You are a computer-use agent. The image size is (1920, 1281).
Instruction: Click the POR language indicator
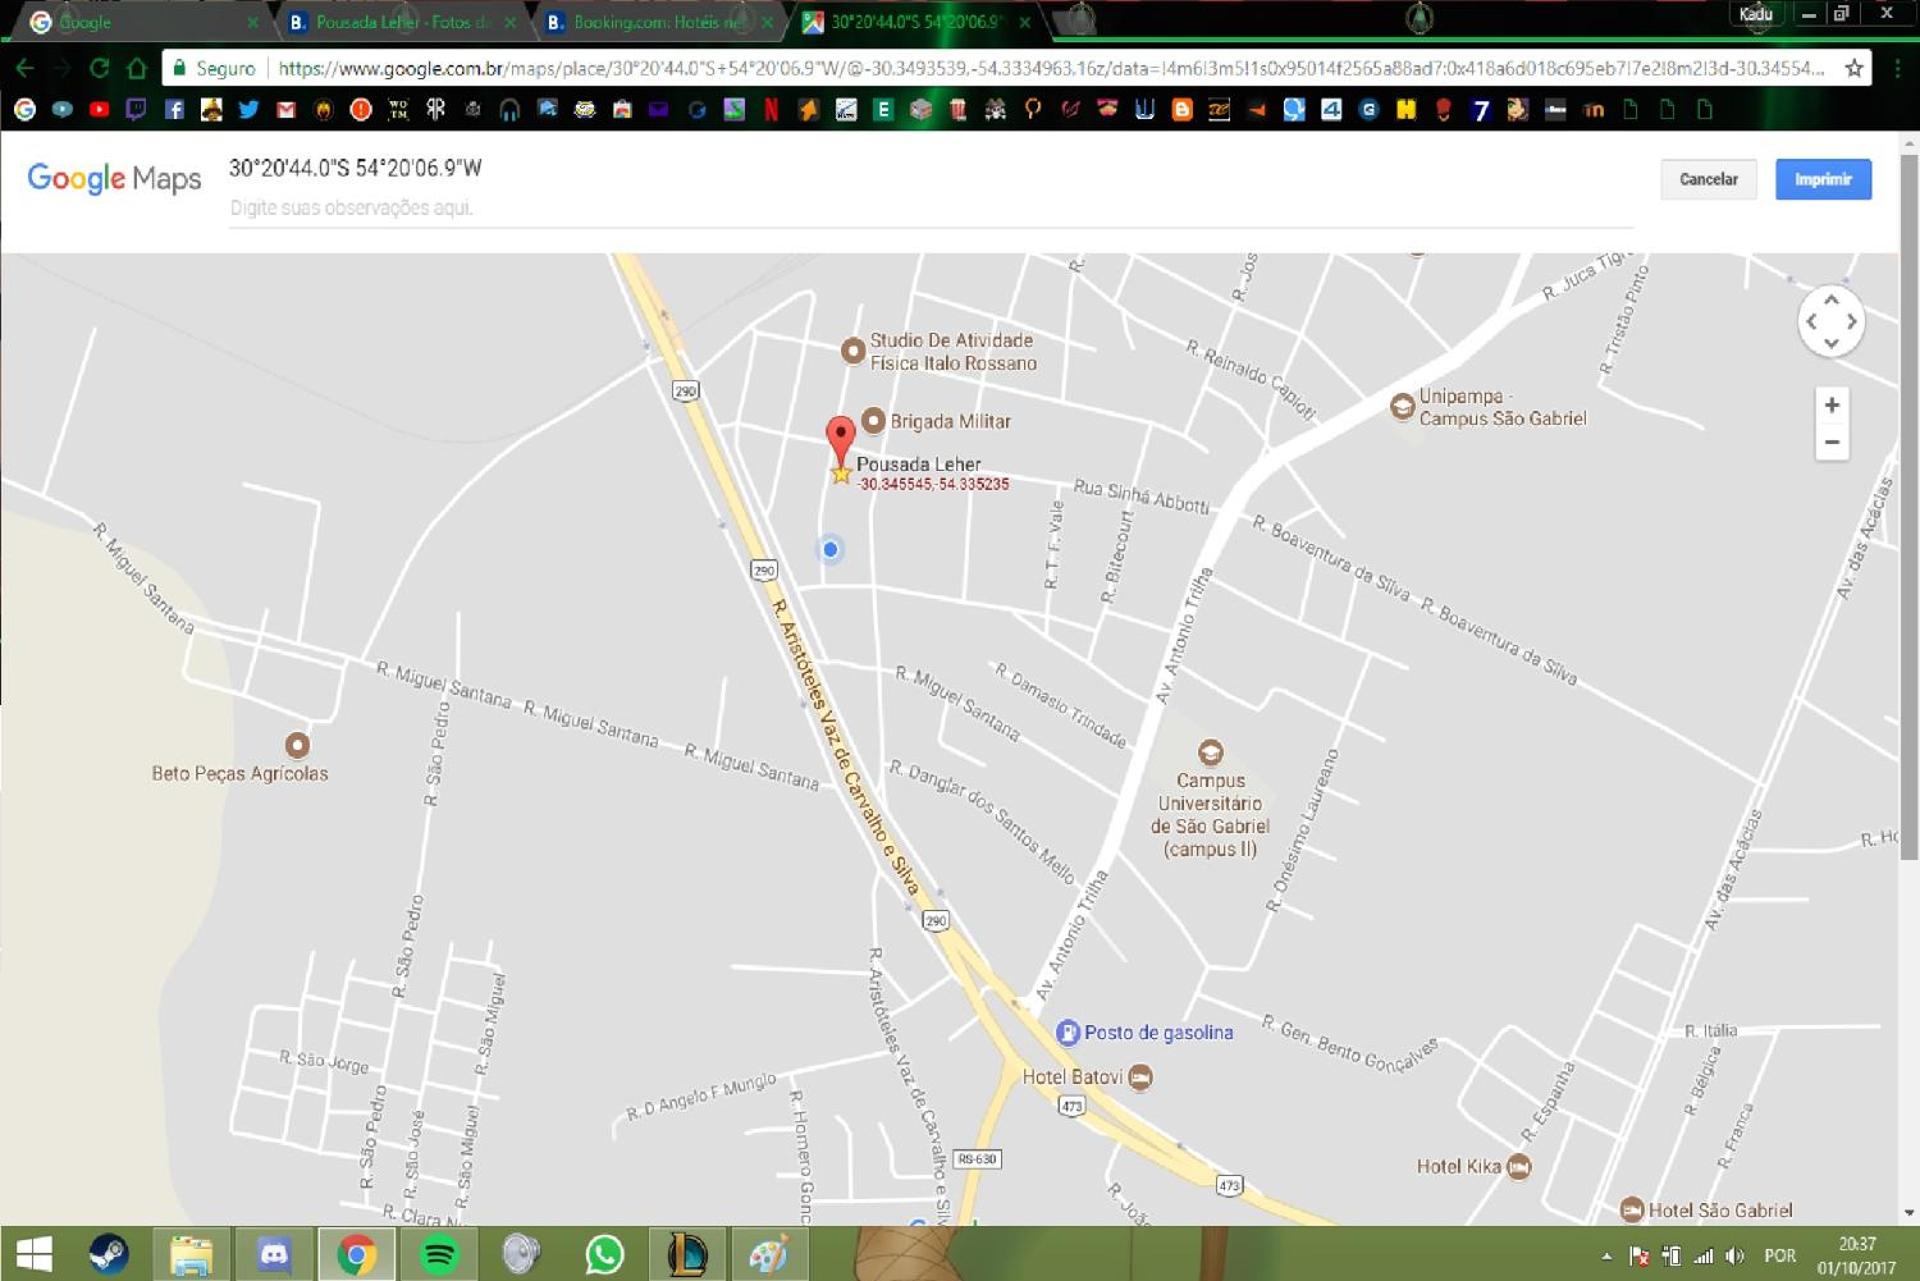coord(1779,1256)
